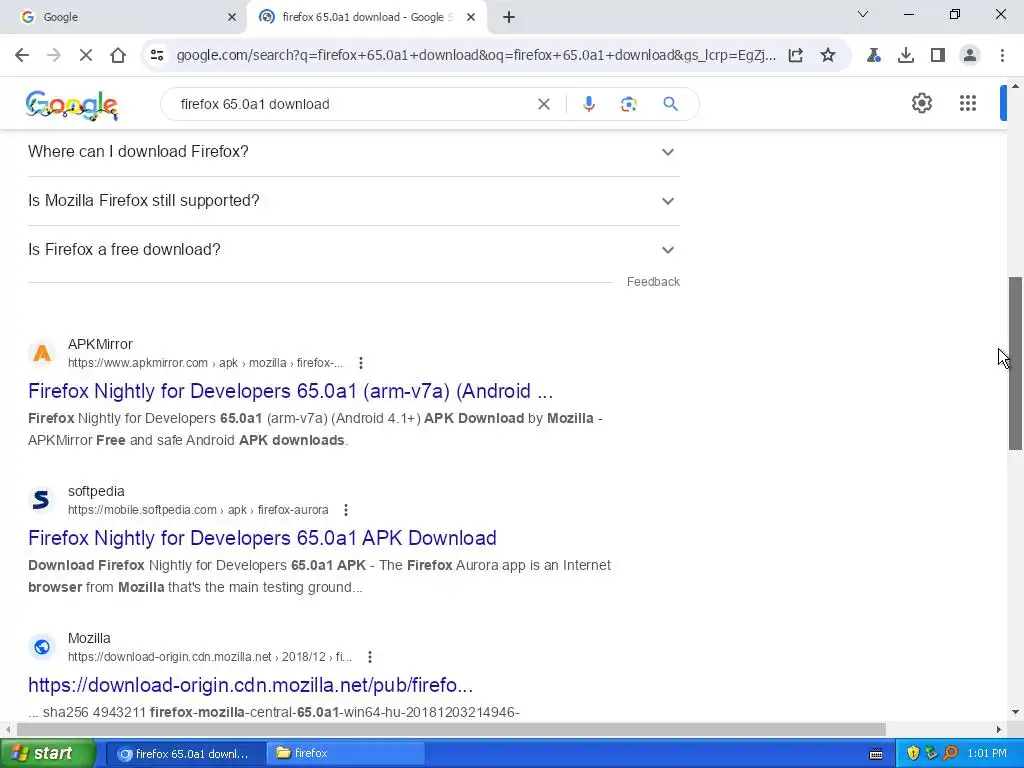Click the security shield tray icon

point(912,753)
